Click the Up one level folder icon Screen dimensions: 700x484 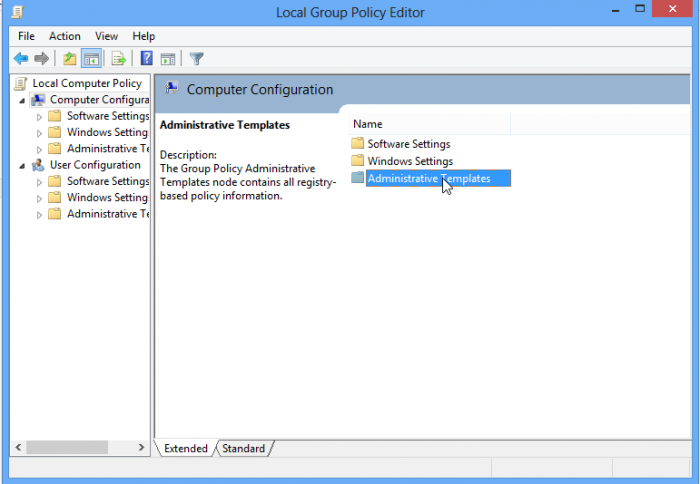(x=70, y=58)
